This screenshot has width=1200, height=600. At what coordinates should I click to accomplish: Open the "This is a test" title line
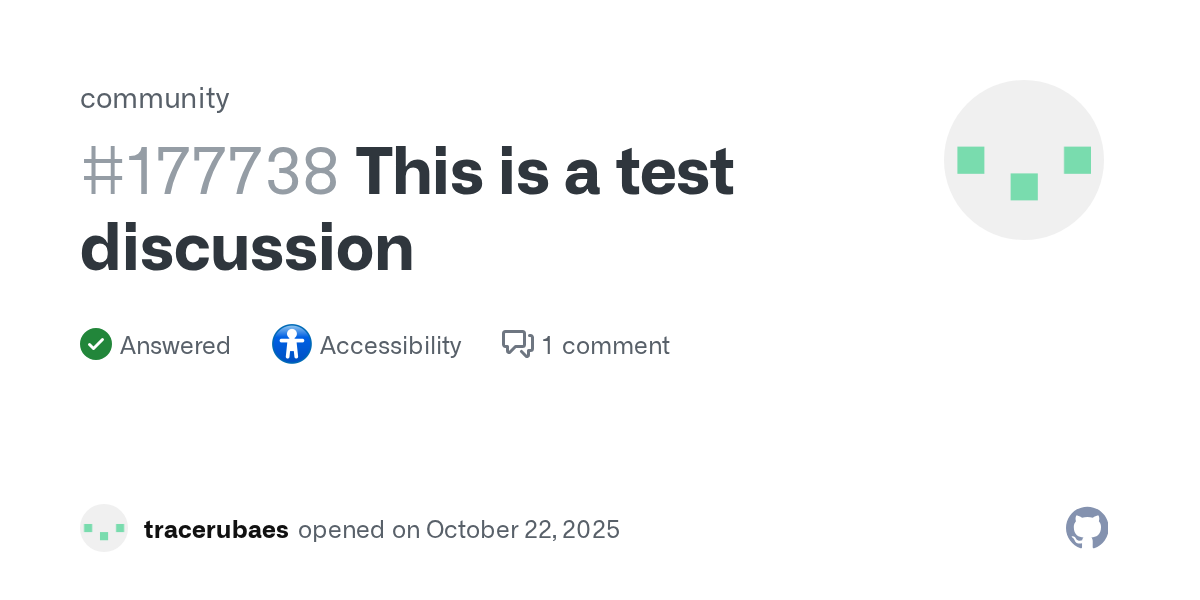click(545, 170)
